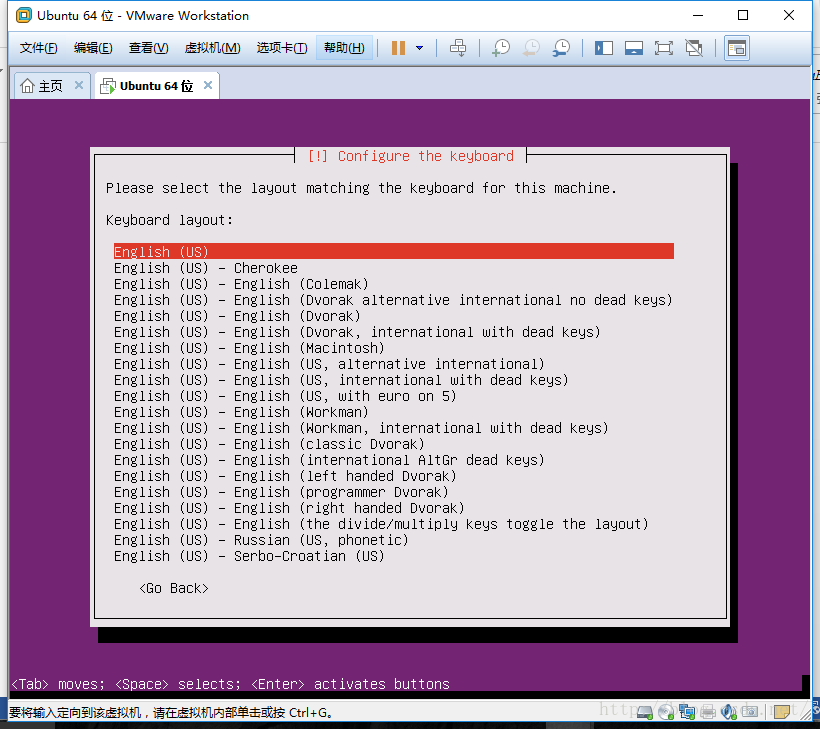Click the Unity mode toolbar icon
This screenshot has width=820, height=729.
coord(694,48)
